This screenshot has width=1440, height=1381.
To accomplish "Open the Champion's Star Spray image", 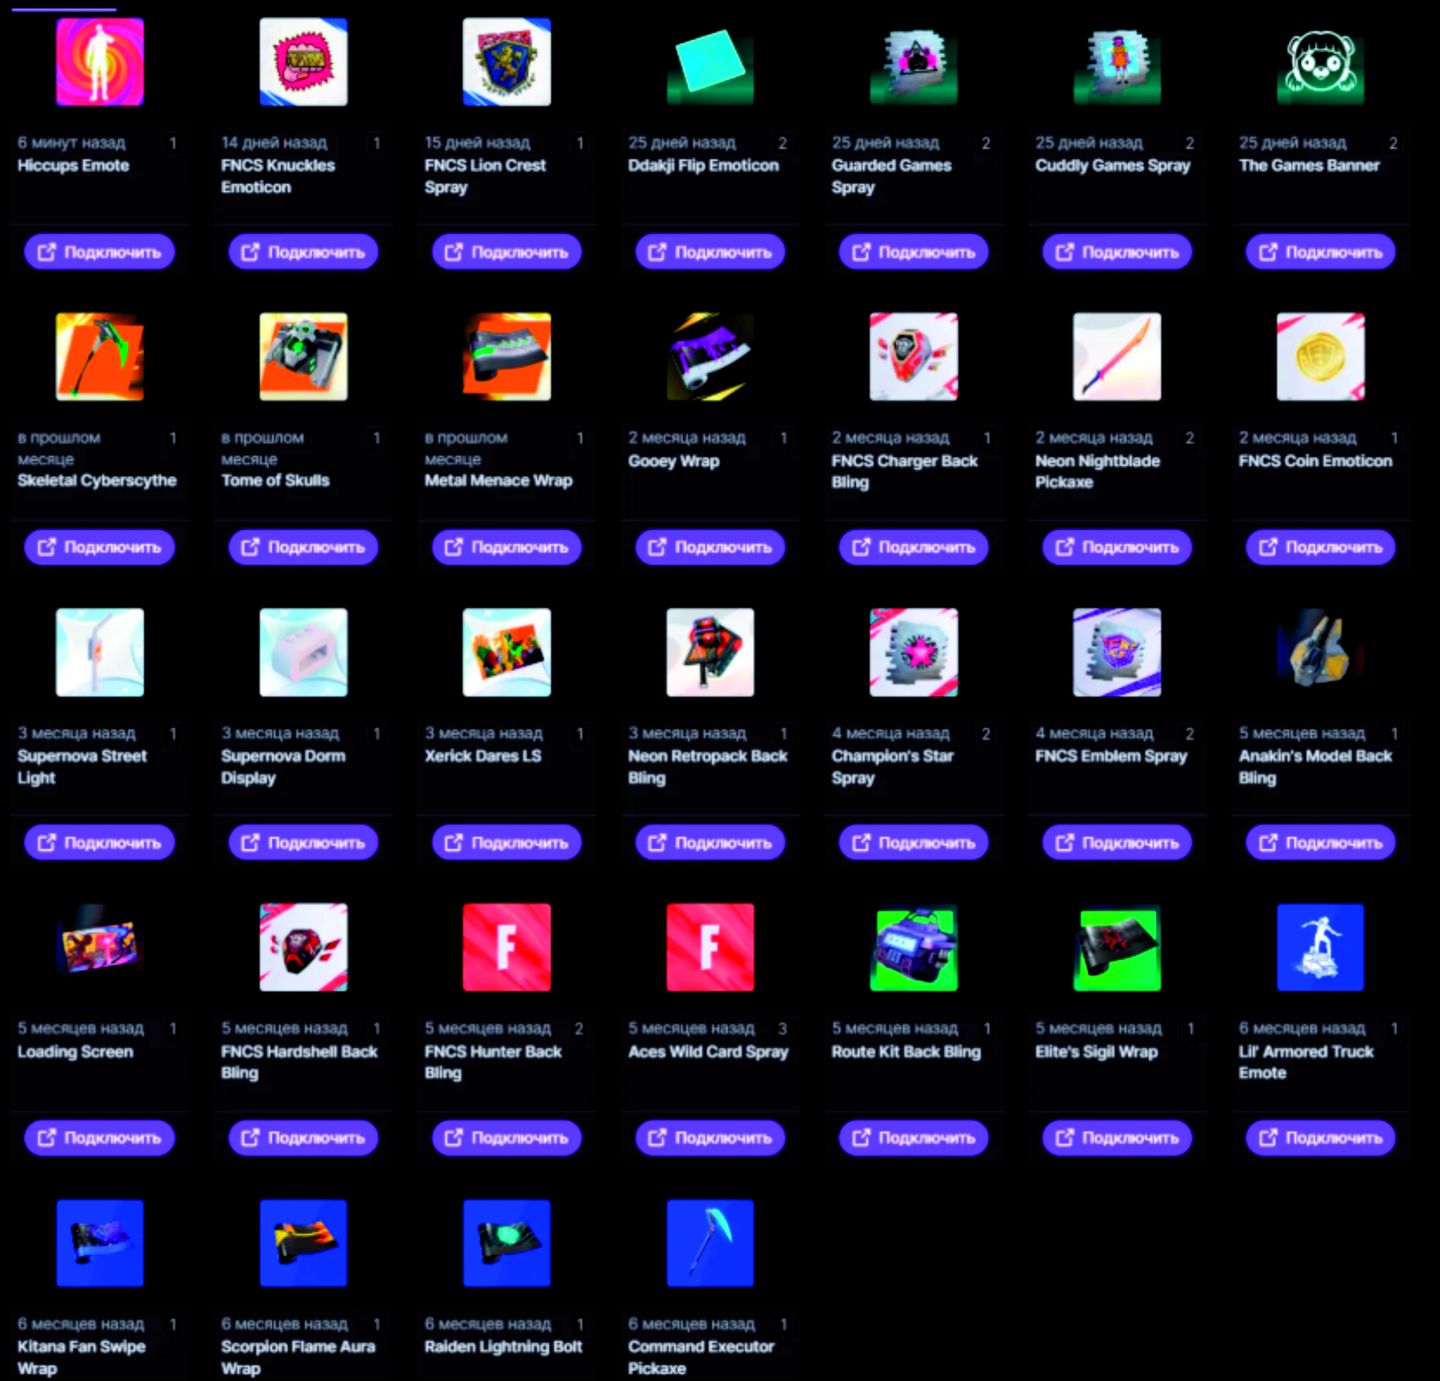I will 914,652.
